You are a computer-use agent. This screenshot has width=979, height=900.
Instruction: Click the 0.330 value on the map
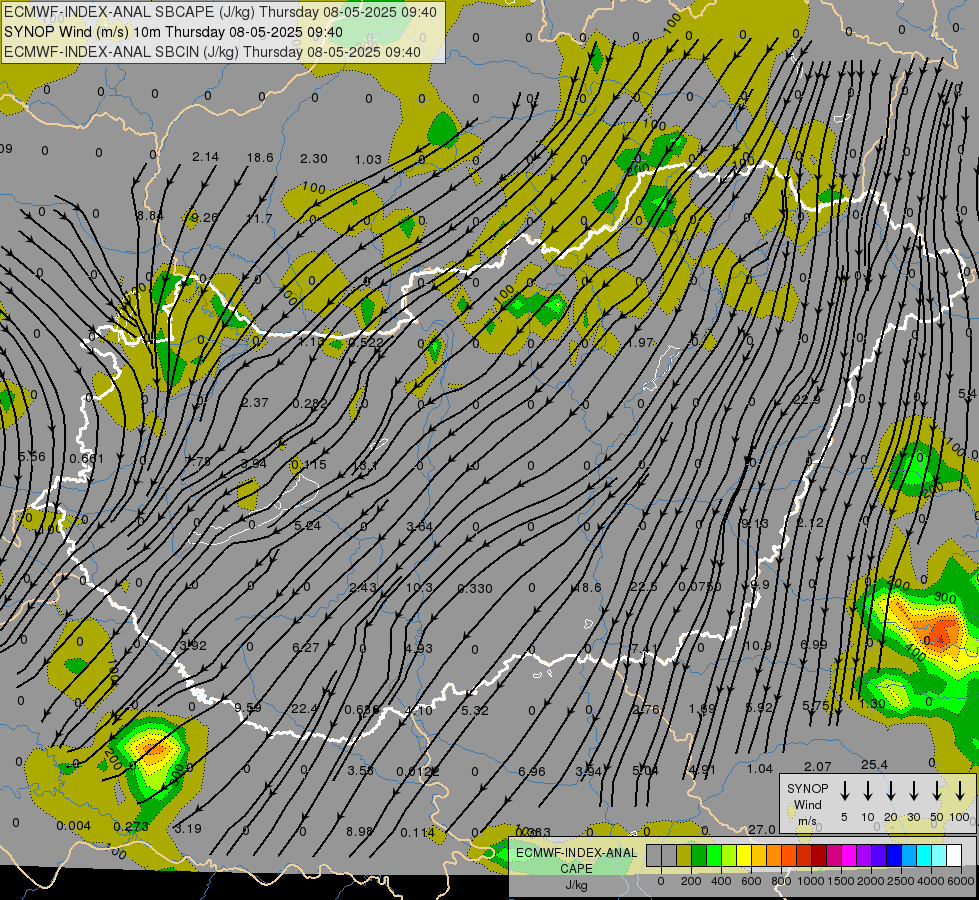[x=475, y=588]
